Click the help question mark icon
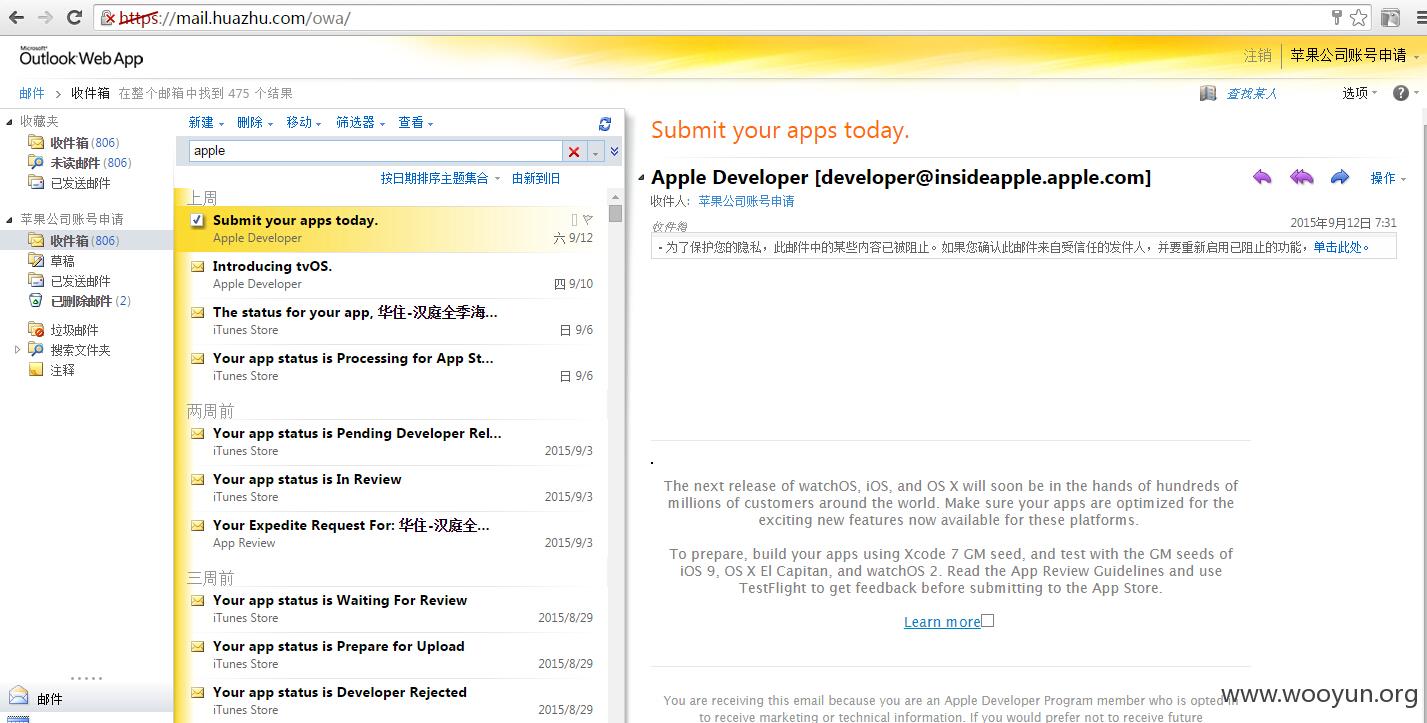This screenshot has height=723, width=1427. pyautogui.click(x=1400, y=93)
